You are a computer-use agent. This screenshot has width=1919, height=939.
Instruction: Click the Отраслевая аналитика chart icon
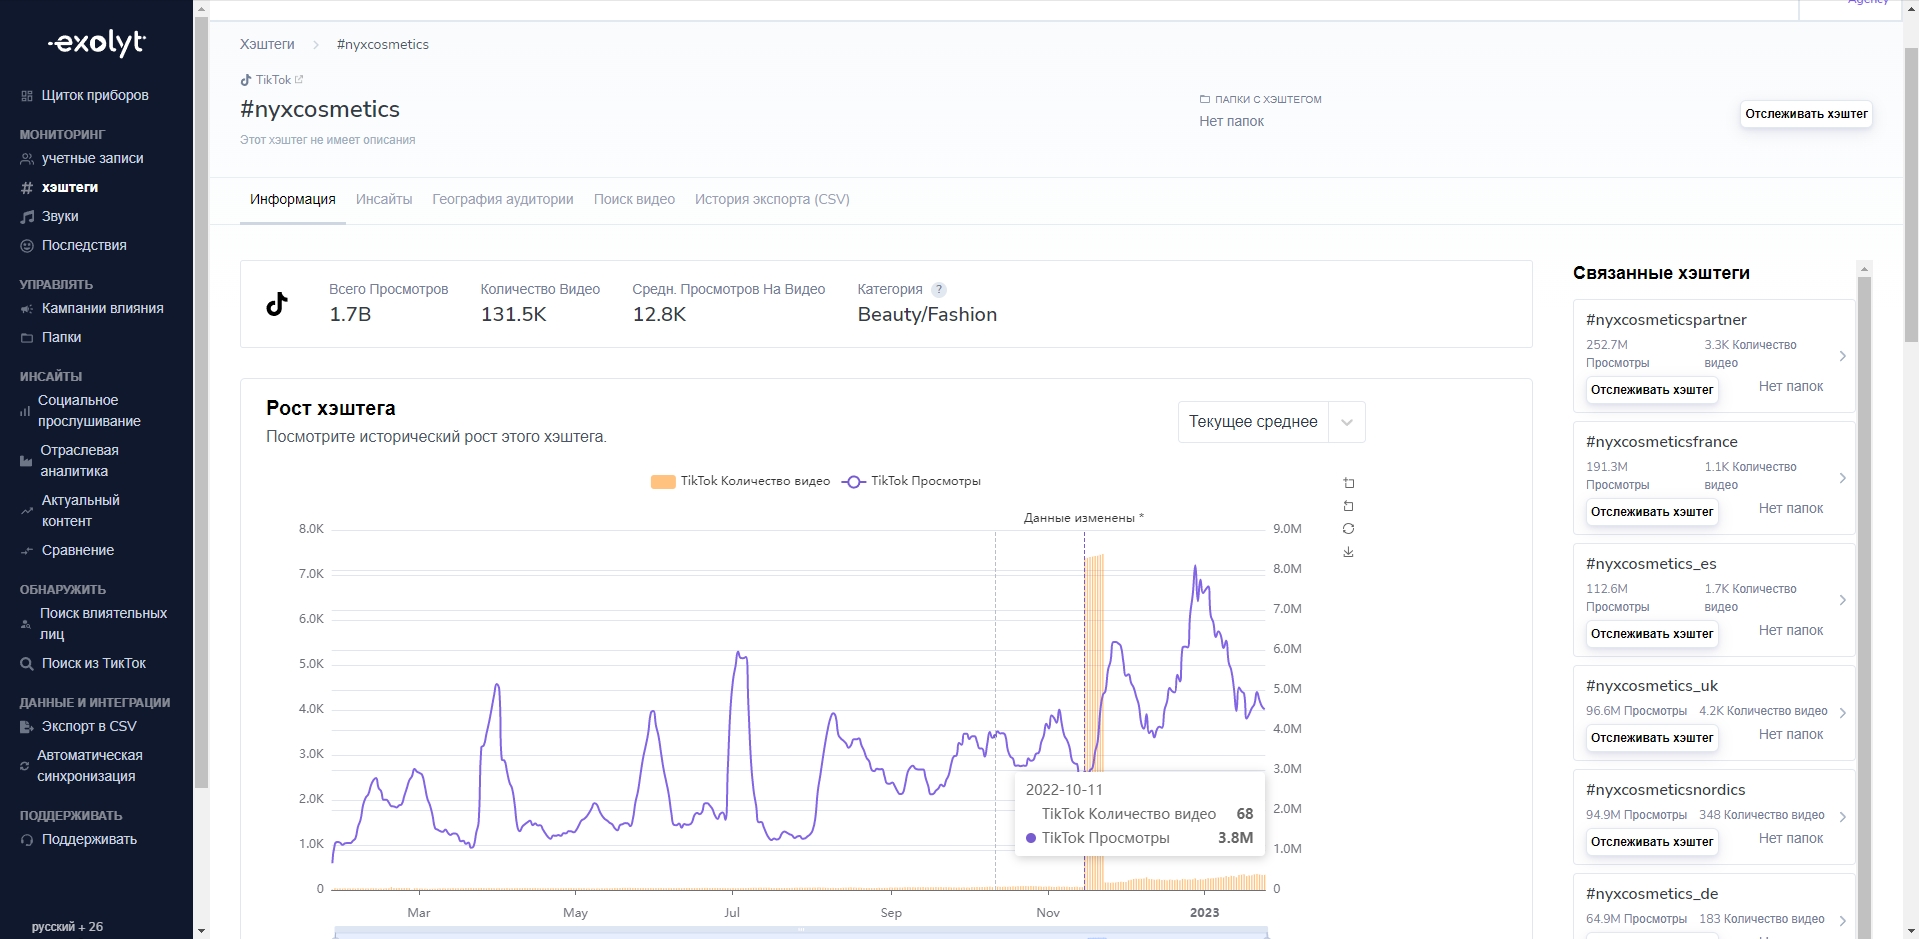(26, 461)
